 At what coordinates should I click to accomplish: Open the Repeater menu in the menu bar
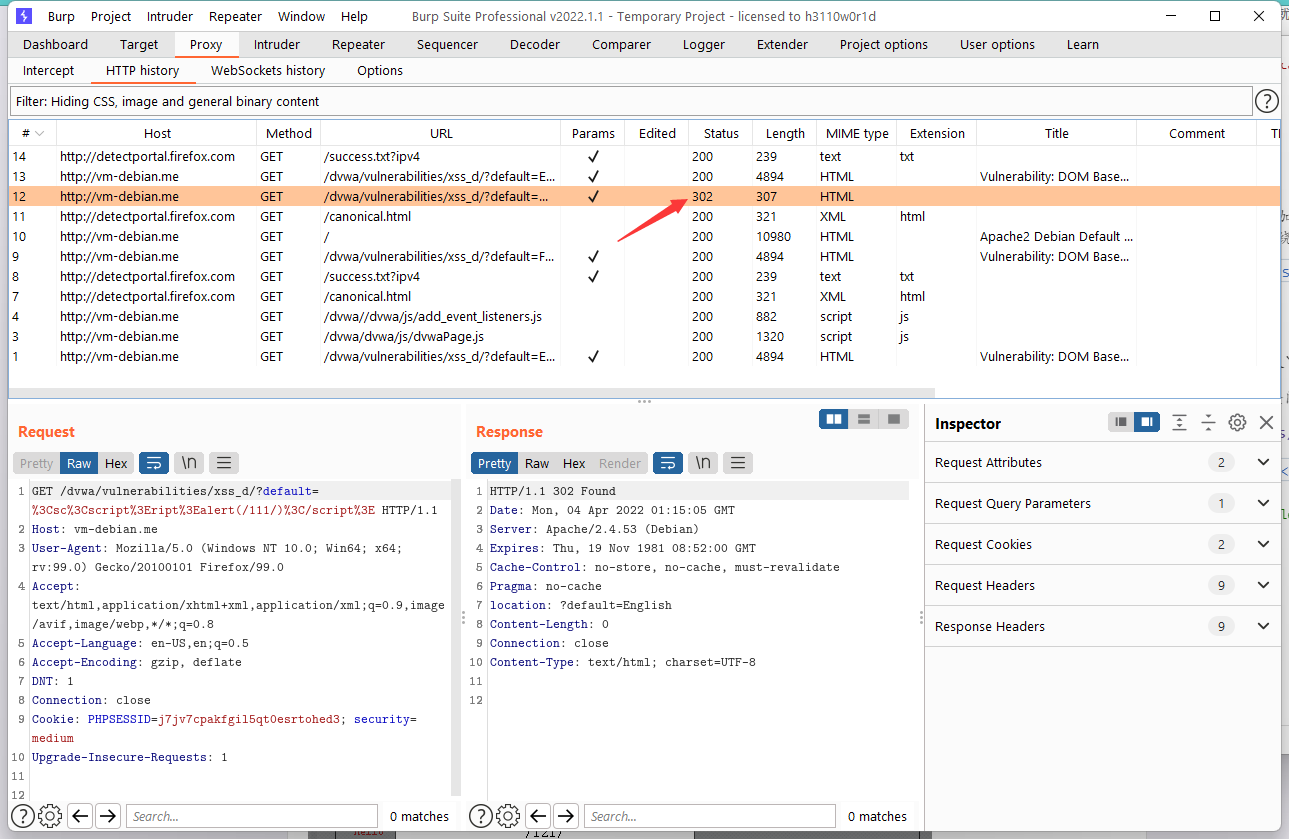coord(236,16)
